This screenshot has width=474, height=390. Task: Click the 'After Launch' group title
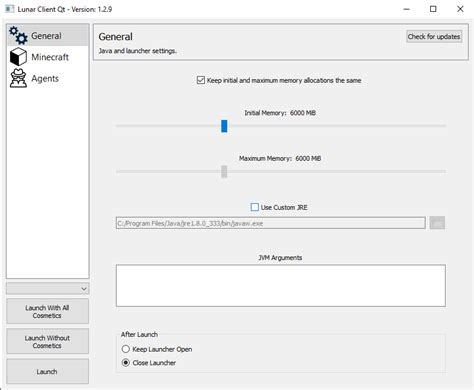(x=139, y=334)
